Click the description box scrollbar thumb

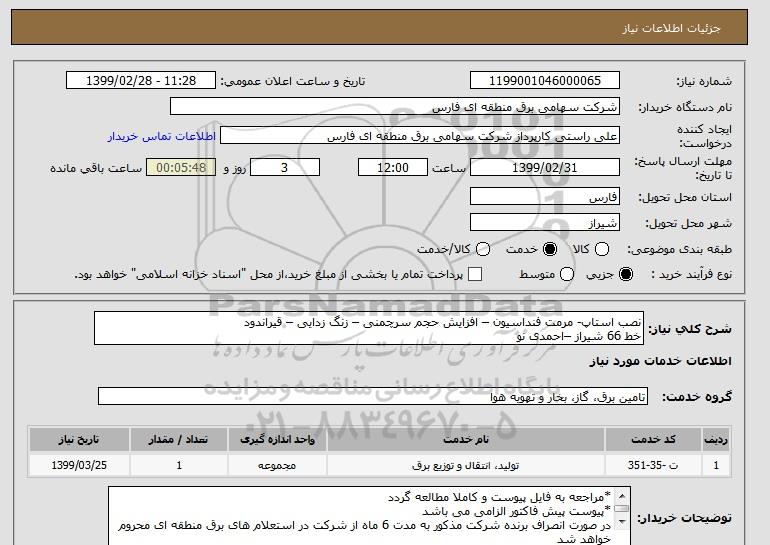[x=622, y=509]
